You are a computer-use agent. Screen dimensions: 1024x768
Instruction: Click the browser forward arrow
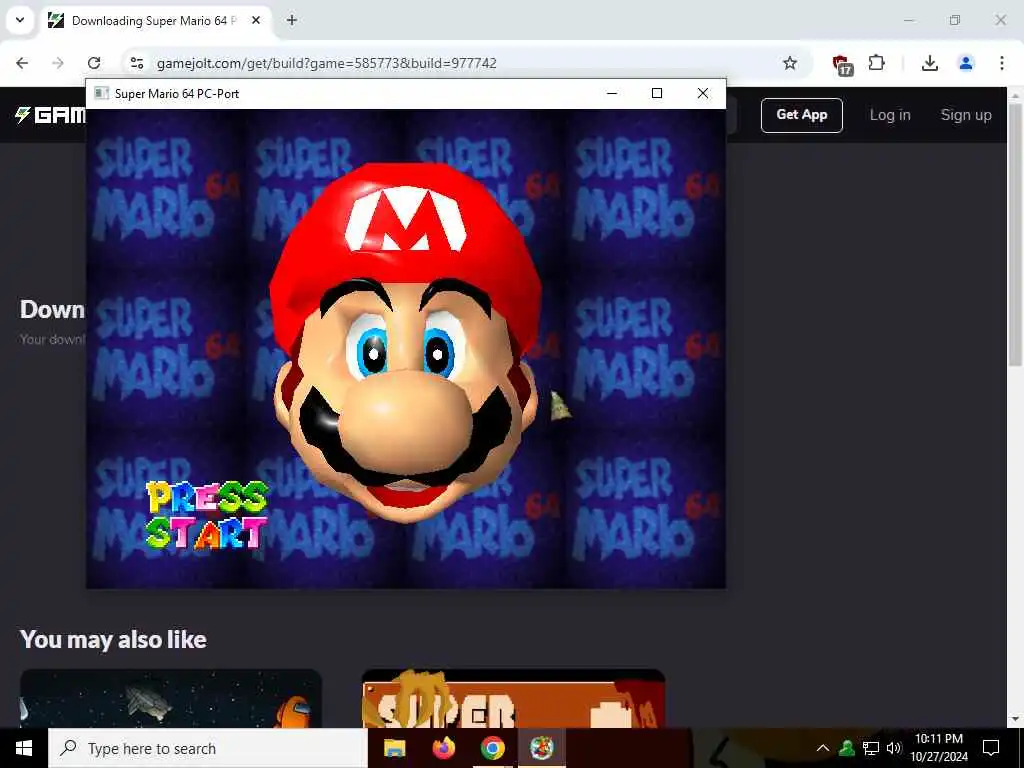click(58, 63)
